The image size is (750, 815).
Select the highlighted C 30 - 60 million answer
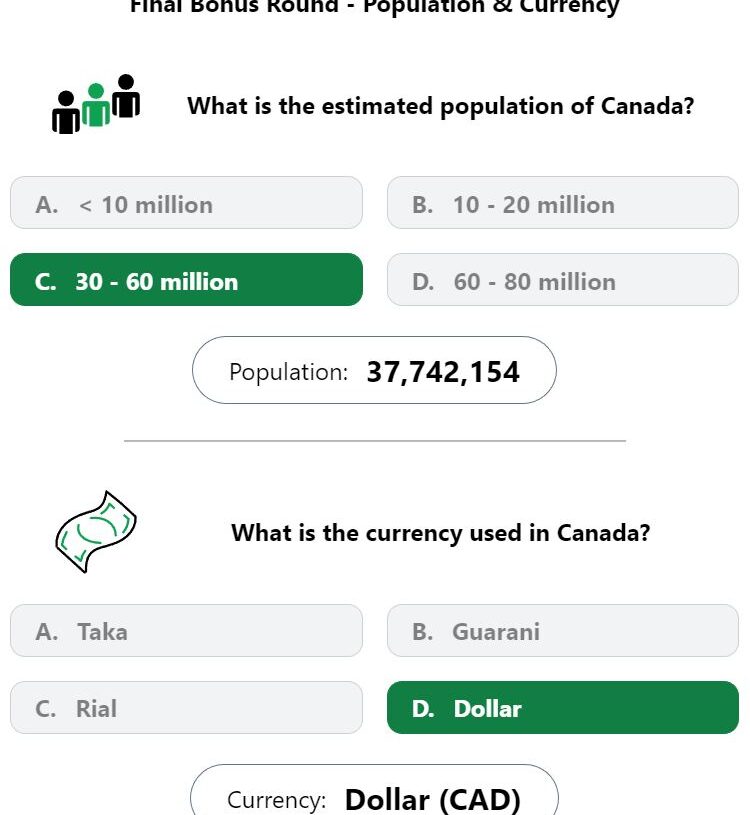coord(186,280)
